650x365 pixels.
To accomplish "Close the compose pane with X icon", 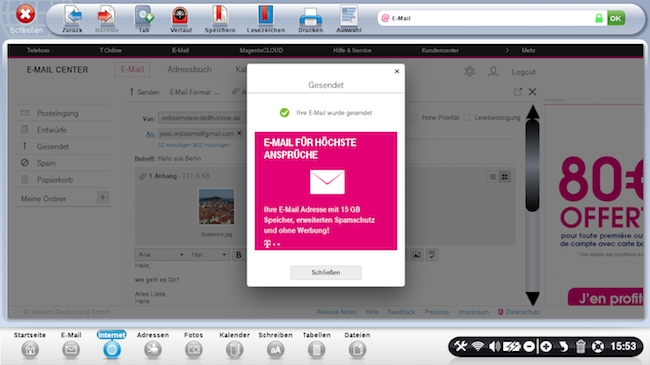I will point(533,92).
